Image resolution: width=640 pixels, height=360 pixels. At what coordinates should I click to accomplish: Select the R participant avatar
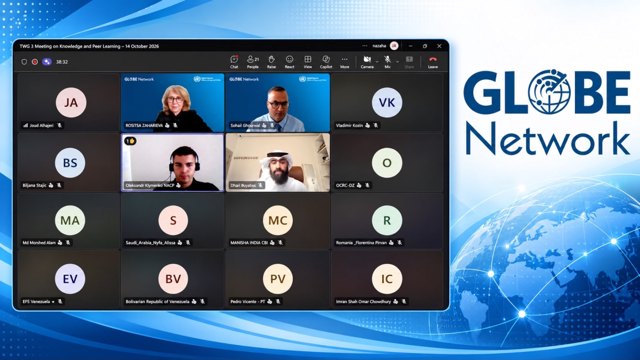tap(387, 220)
